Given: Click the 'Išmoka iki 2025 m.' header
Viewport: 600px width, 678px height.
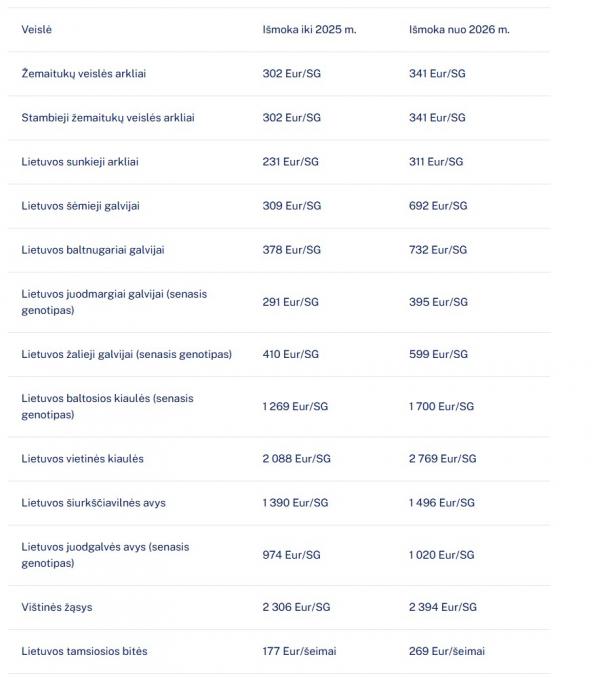Looking at the screenshot, I should [308, 30].
